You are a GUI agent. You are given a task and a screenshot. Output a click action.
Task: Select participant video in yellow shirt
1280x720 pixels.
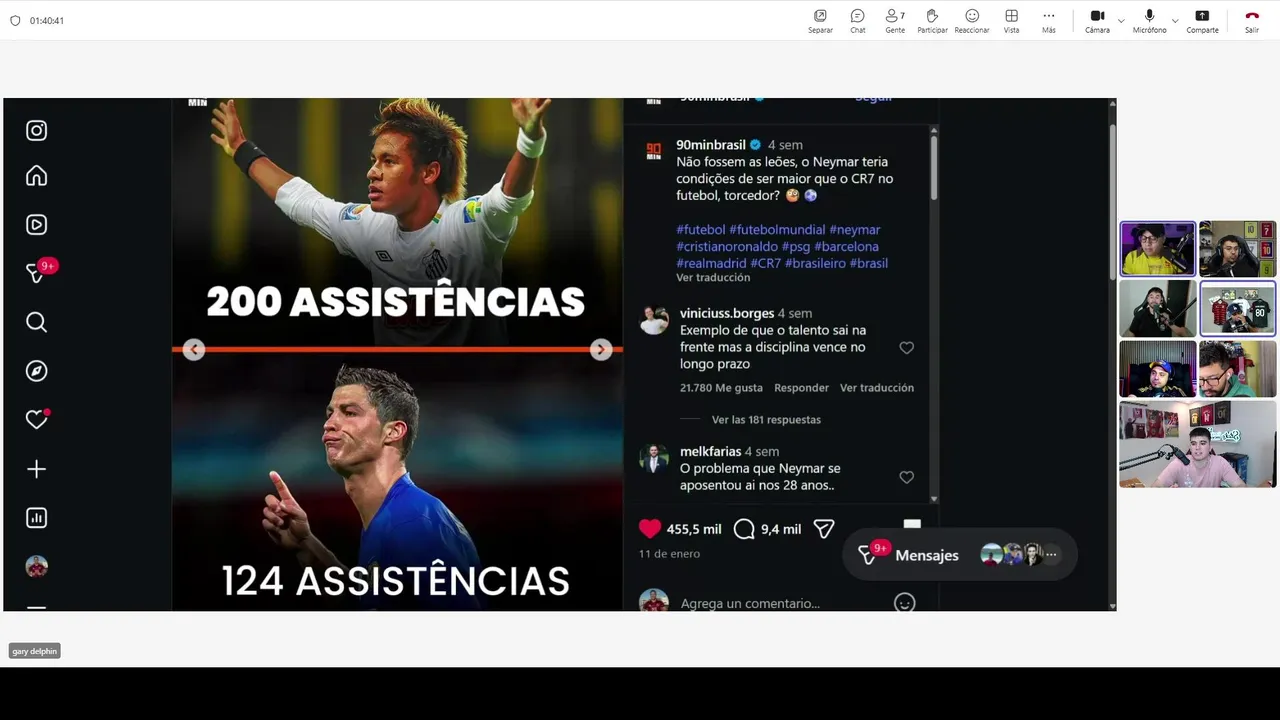click(1157, 249)
